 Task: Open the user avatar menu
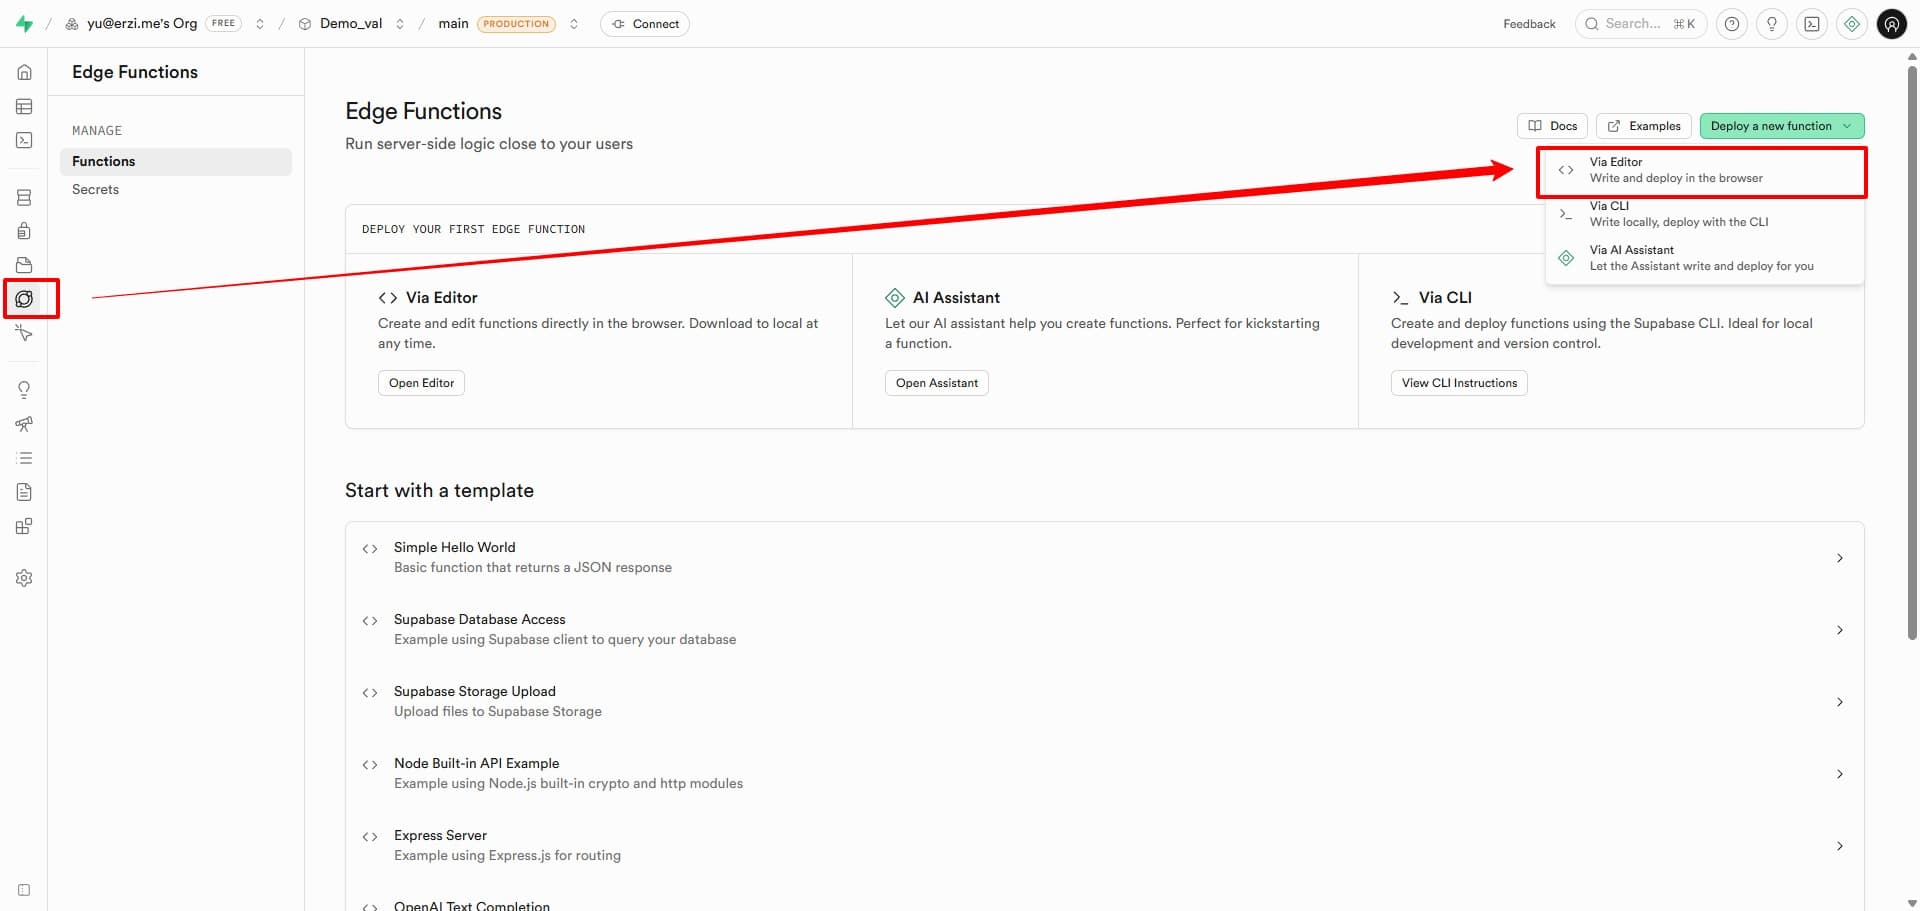point(1892,24)
